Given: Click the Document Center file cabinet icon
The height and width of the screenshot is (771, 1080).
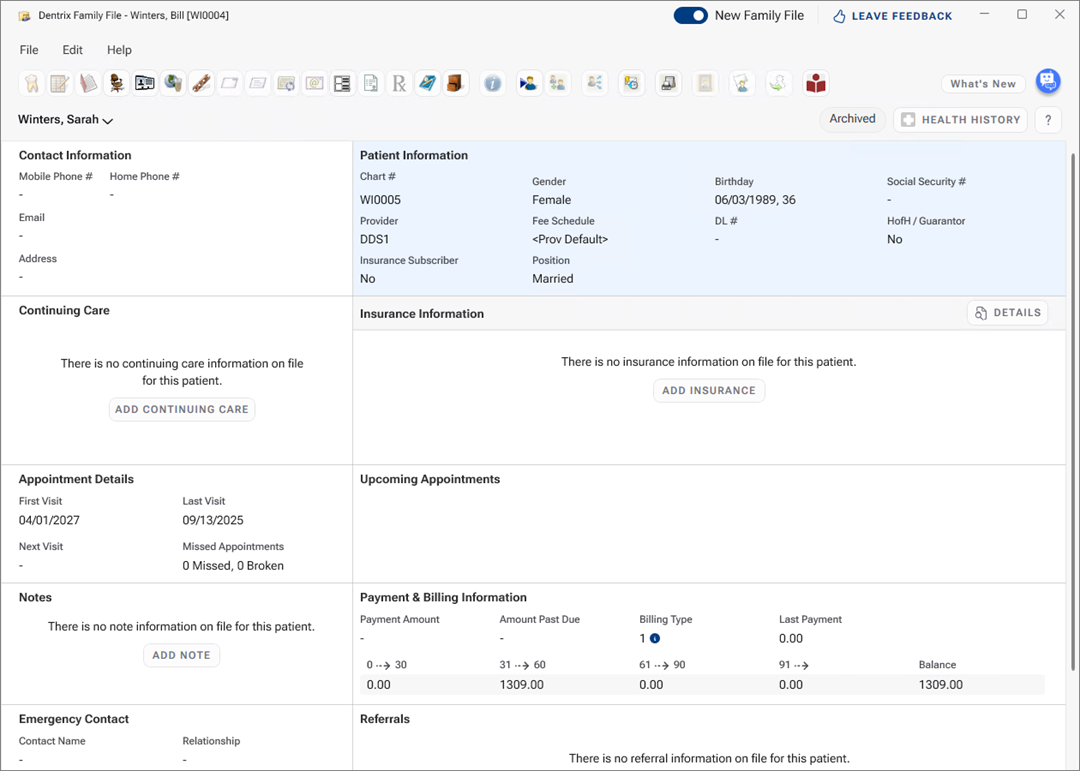Looking at the screenshot, I should click(x=456, y=84).
